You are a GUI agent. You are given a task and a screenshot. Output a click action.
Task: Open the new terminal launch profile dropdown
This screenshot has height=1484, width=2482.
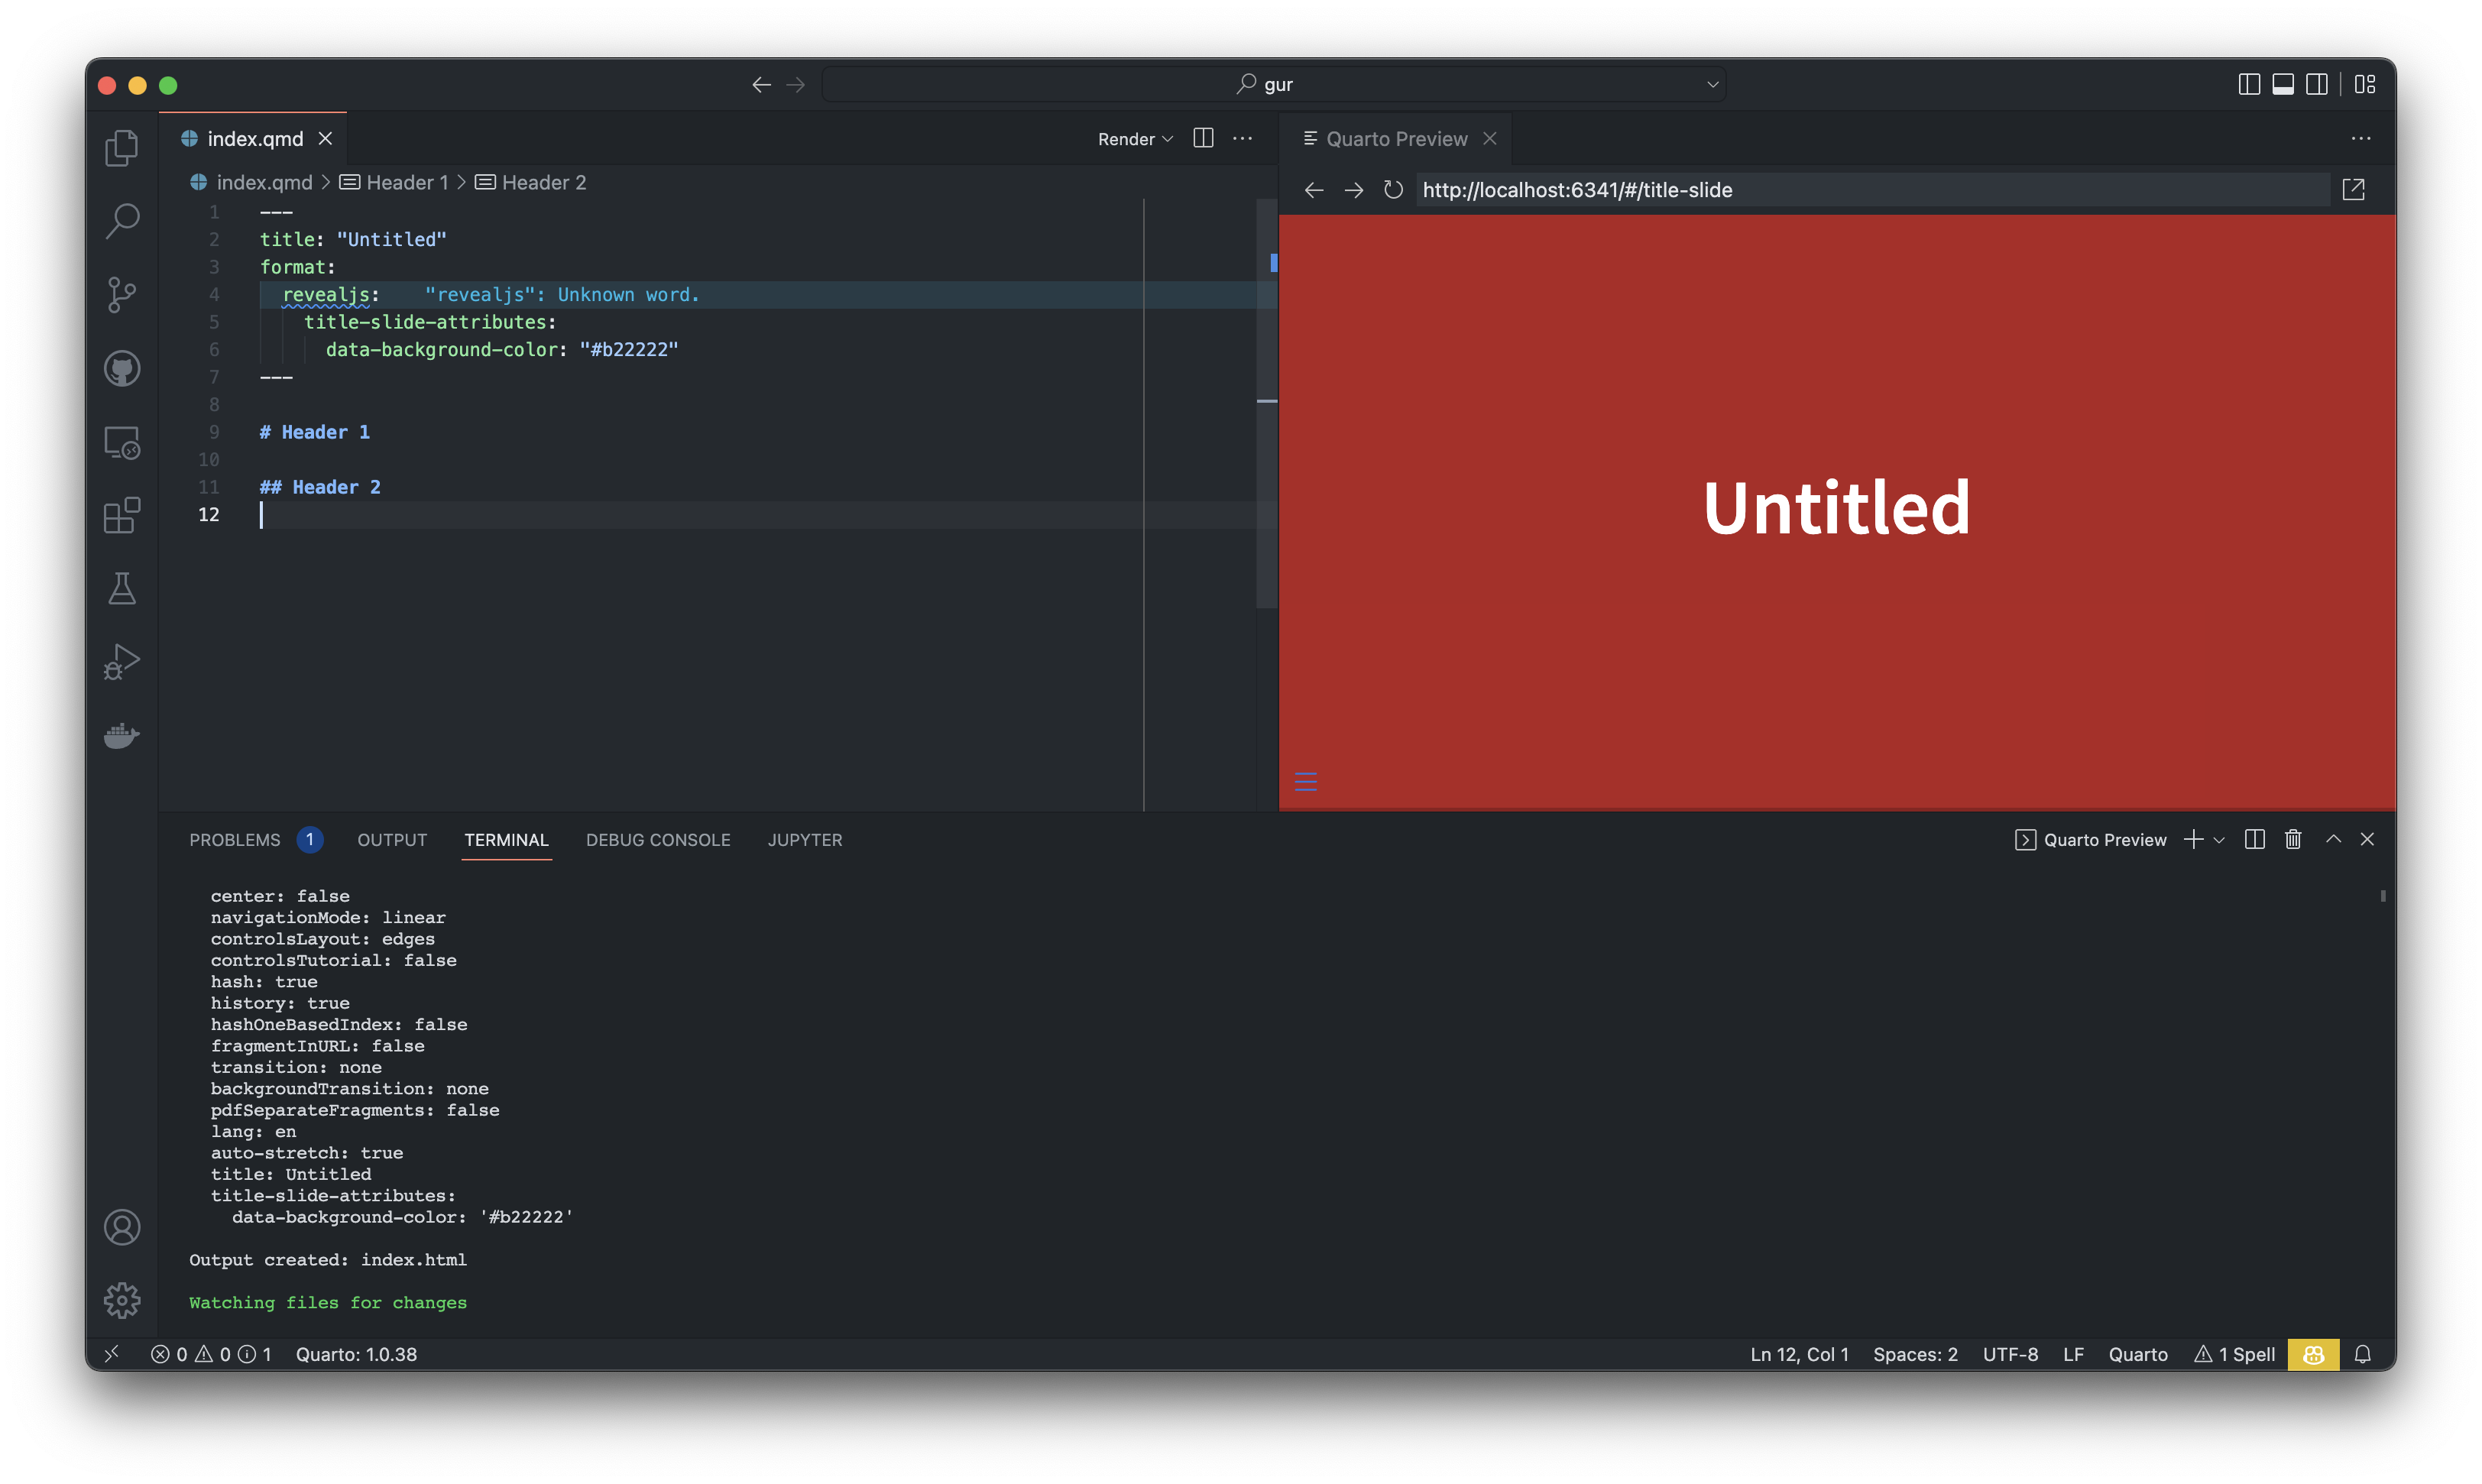click(x=2219, y=840)
